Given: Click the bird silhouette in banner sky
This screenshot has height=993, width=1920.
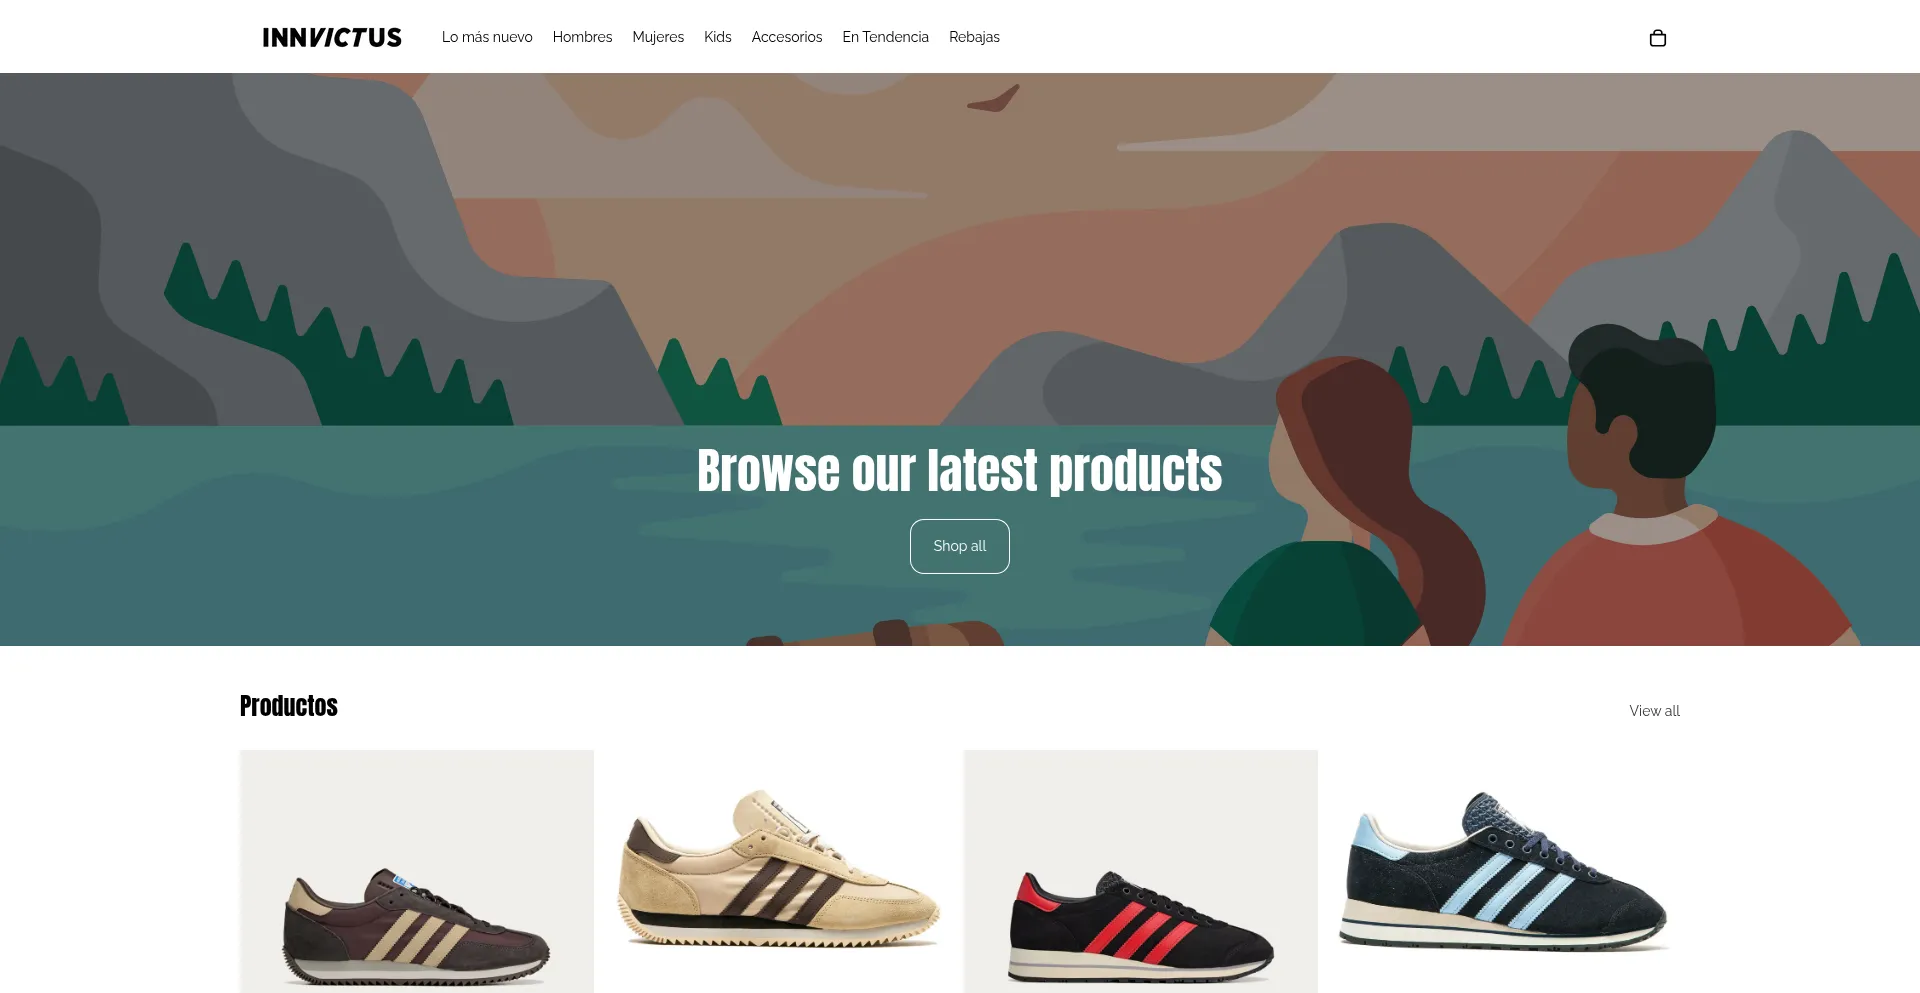Looking at the screenshot, I should tap(994, 98).
